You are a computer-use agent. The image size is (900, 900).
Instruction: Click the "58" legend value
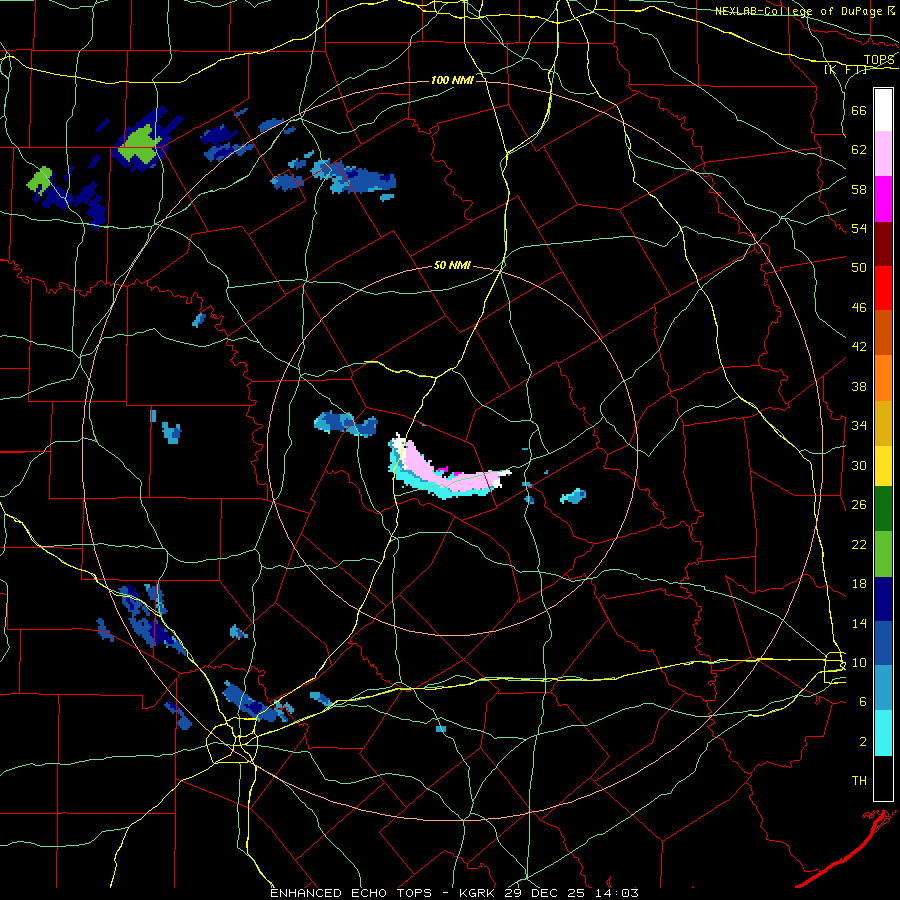point(859,189)
